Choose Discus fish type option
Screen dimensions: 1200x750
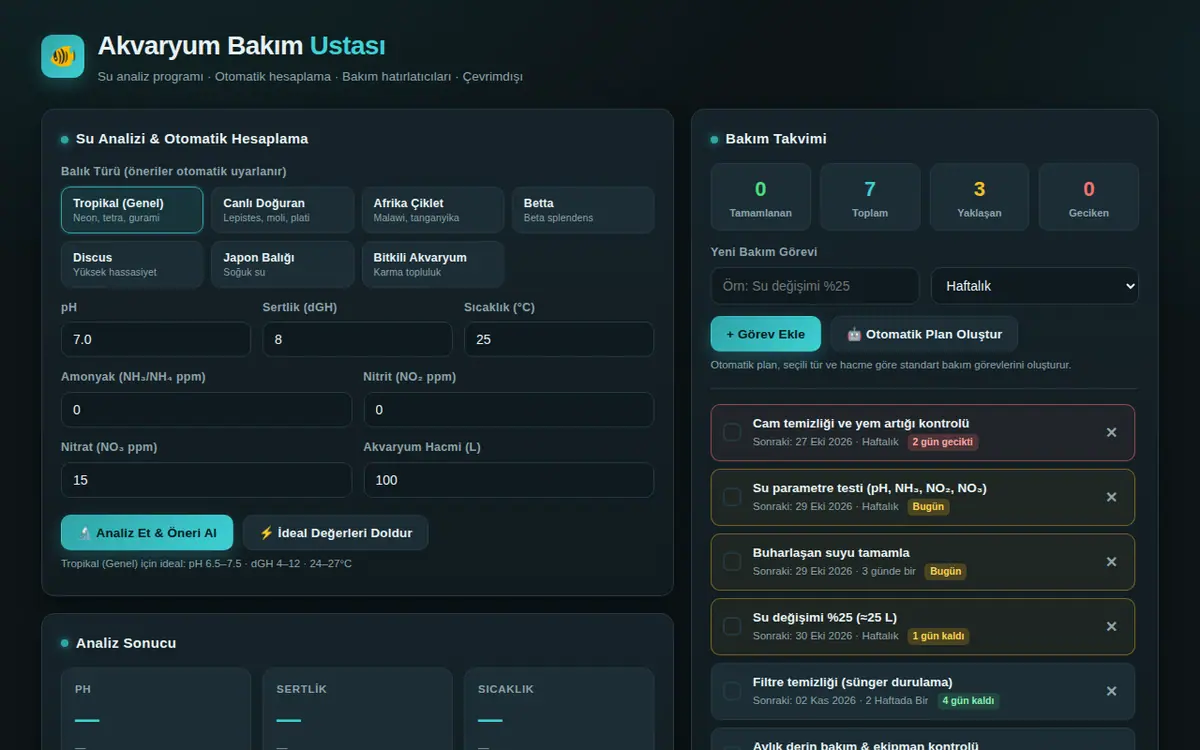coord(132,264)
